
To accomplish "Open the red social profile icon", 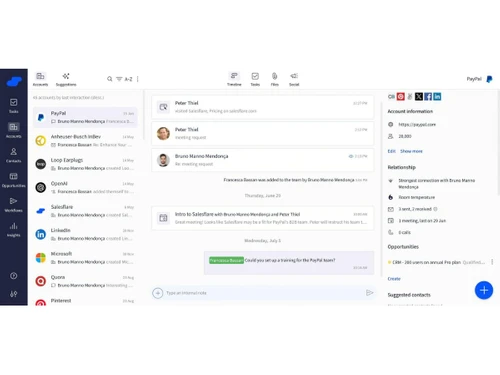I will coord(401,97).
